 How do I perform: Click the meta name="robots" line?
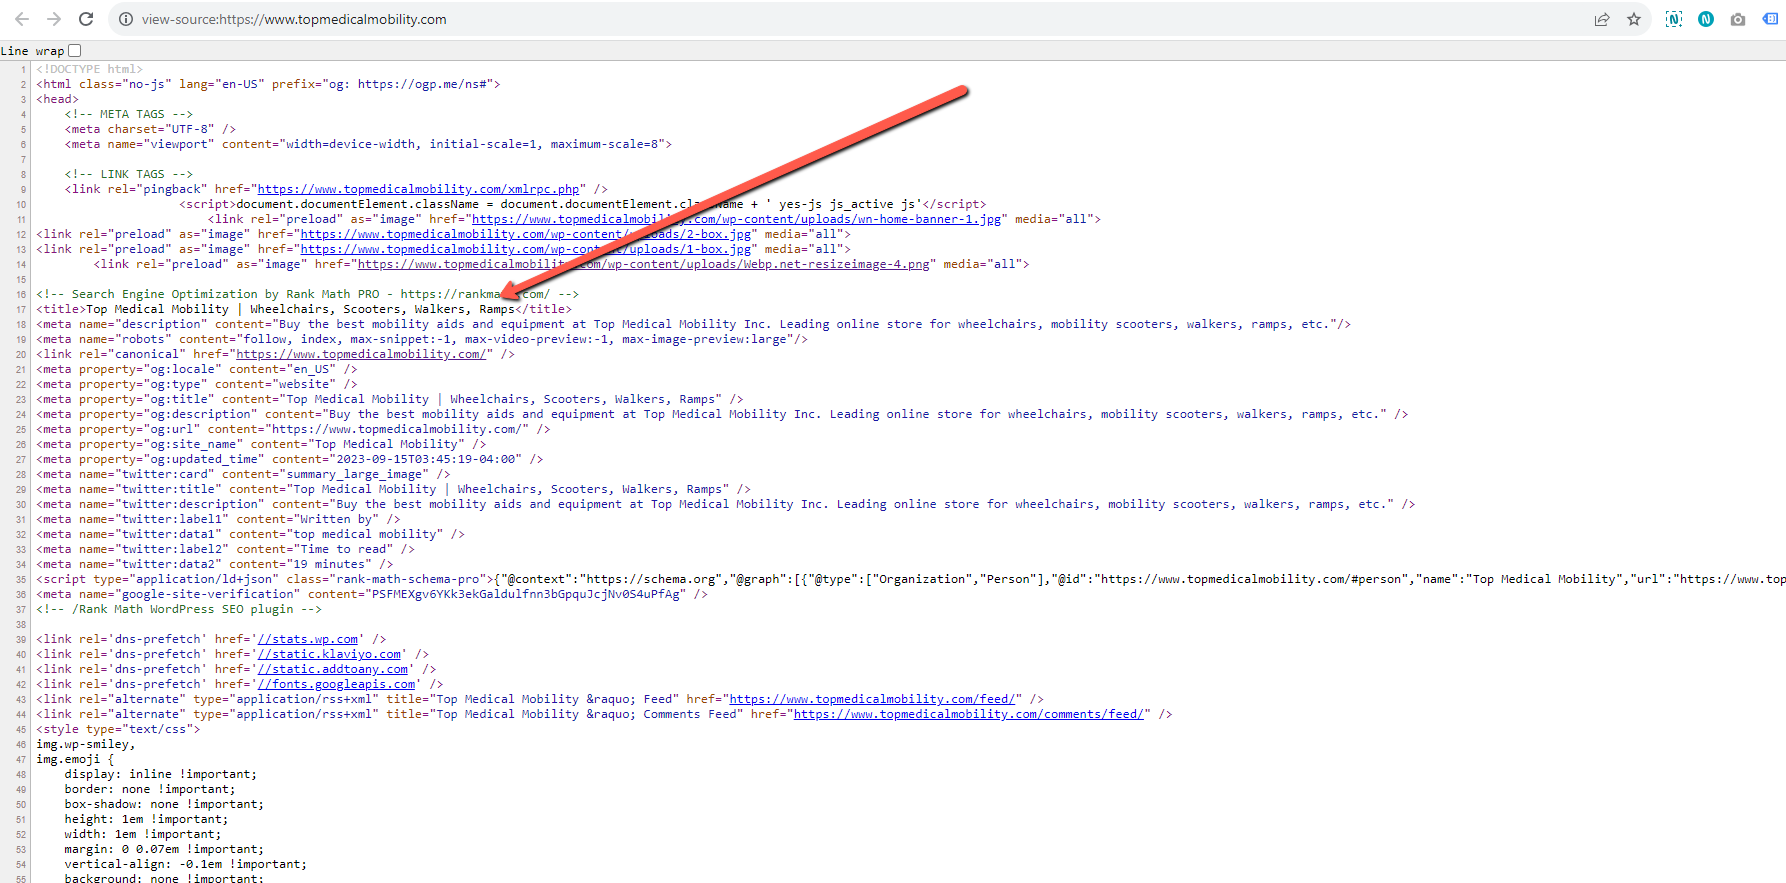pos(422,339)
